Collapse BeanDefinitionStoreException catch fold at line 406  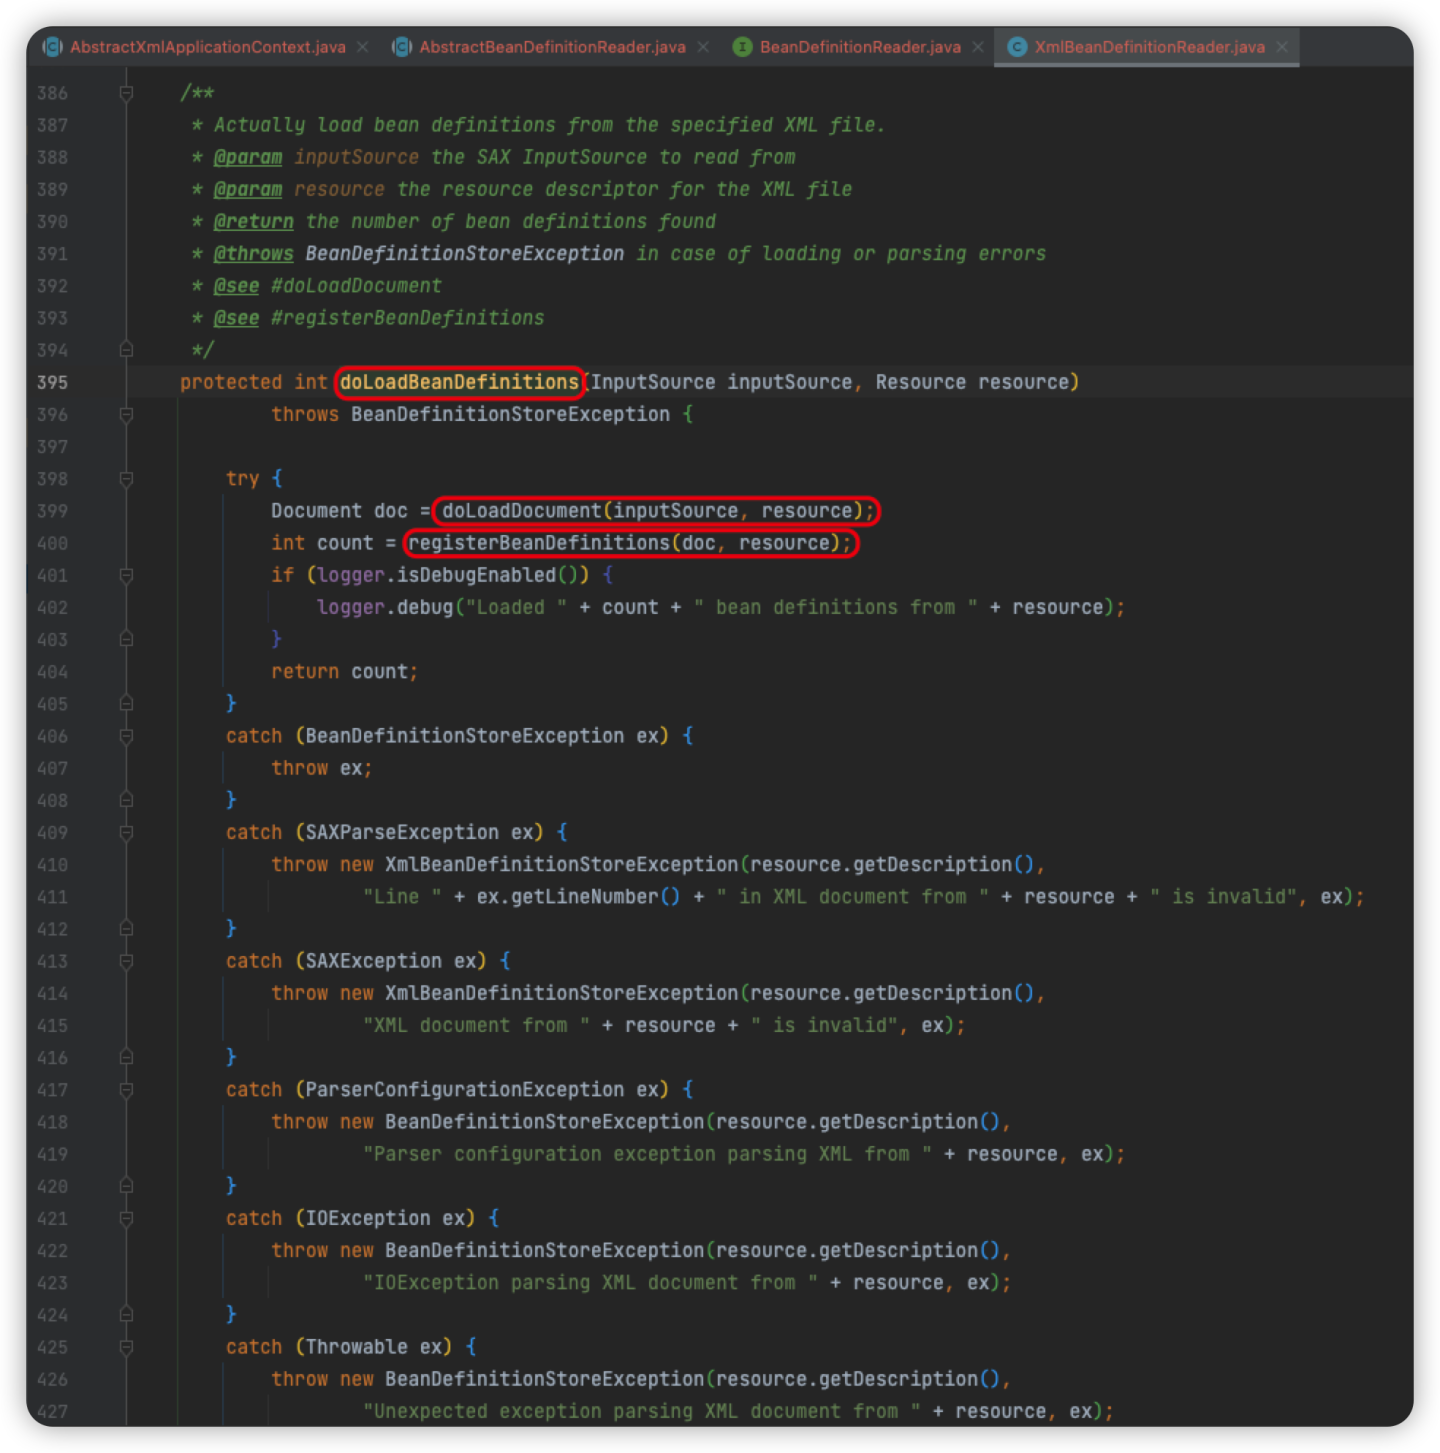126,736
